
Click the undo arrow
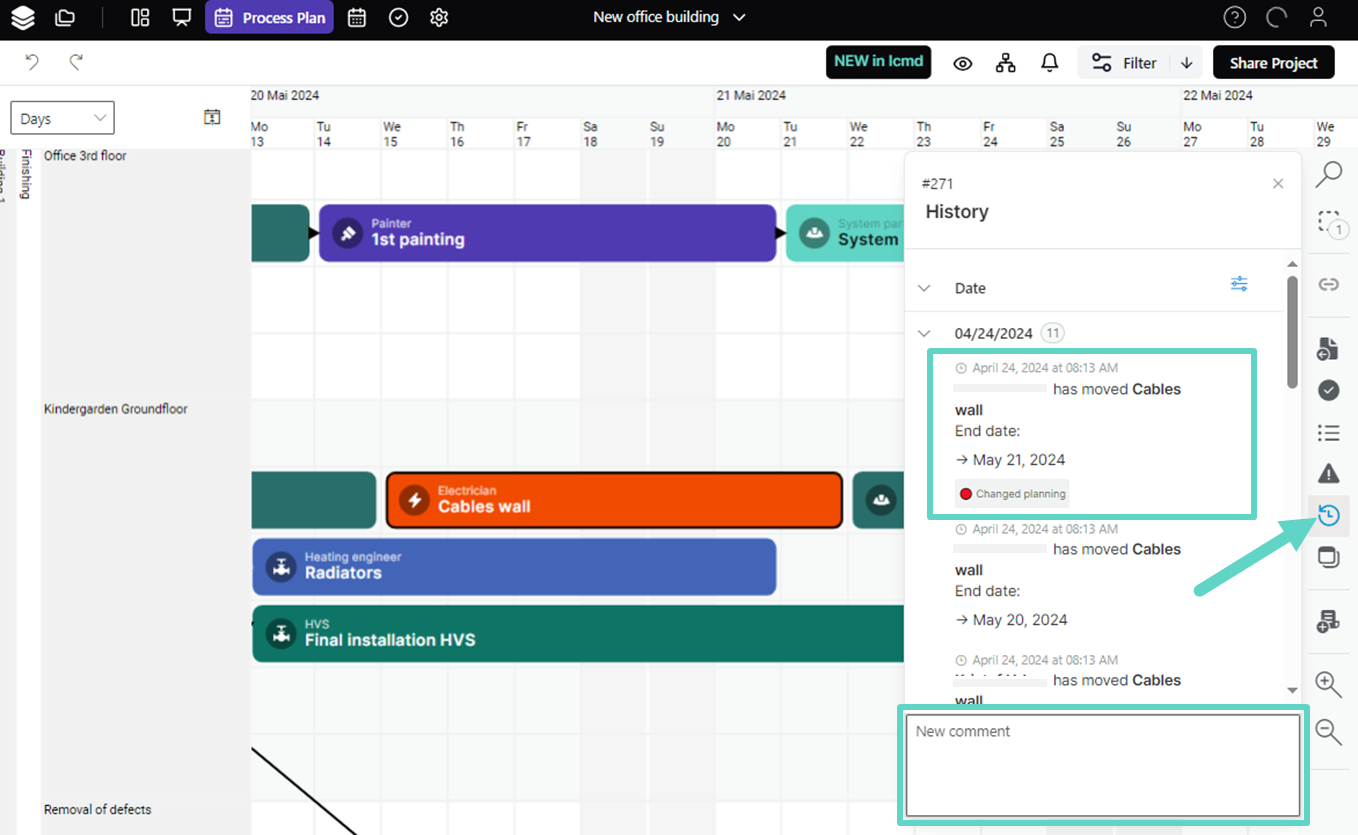pos(32,63)
